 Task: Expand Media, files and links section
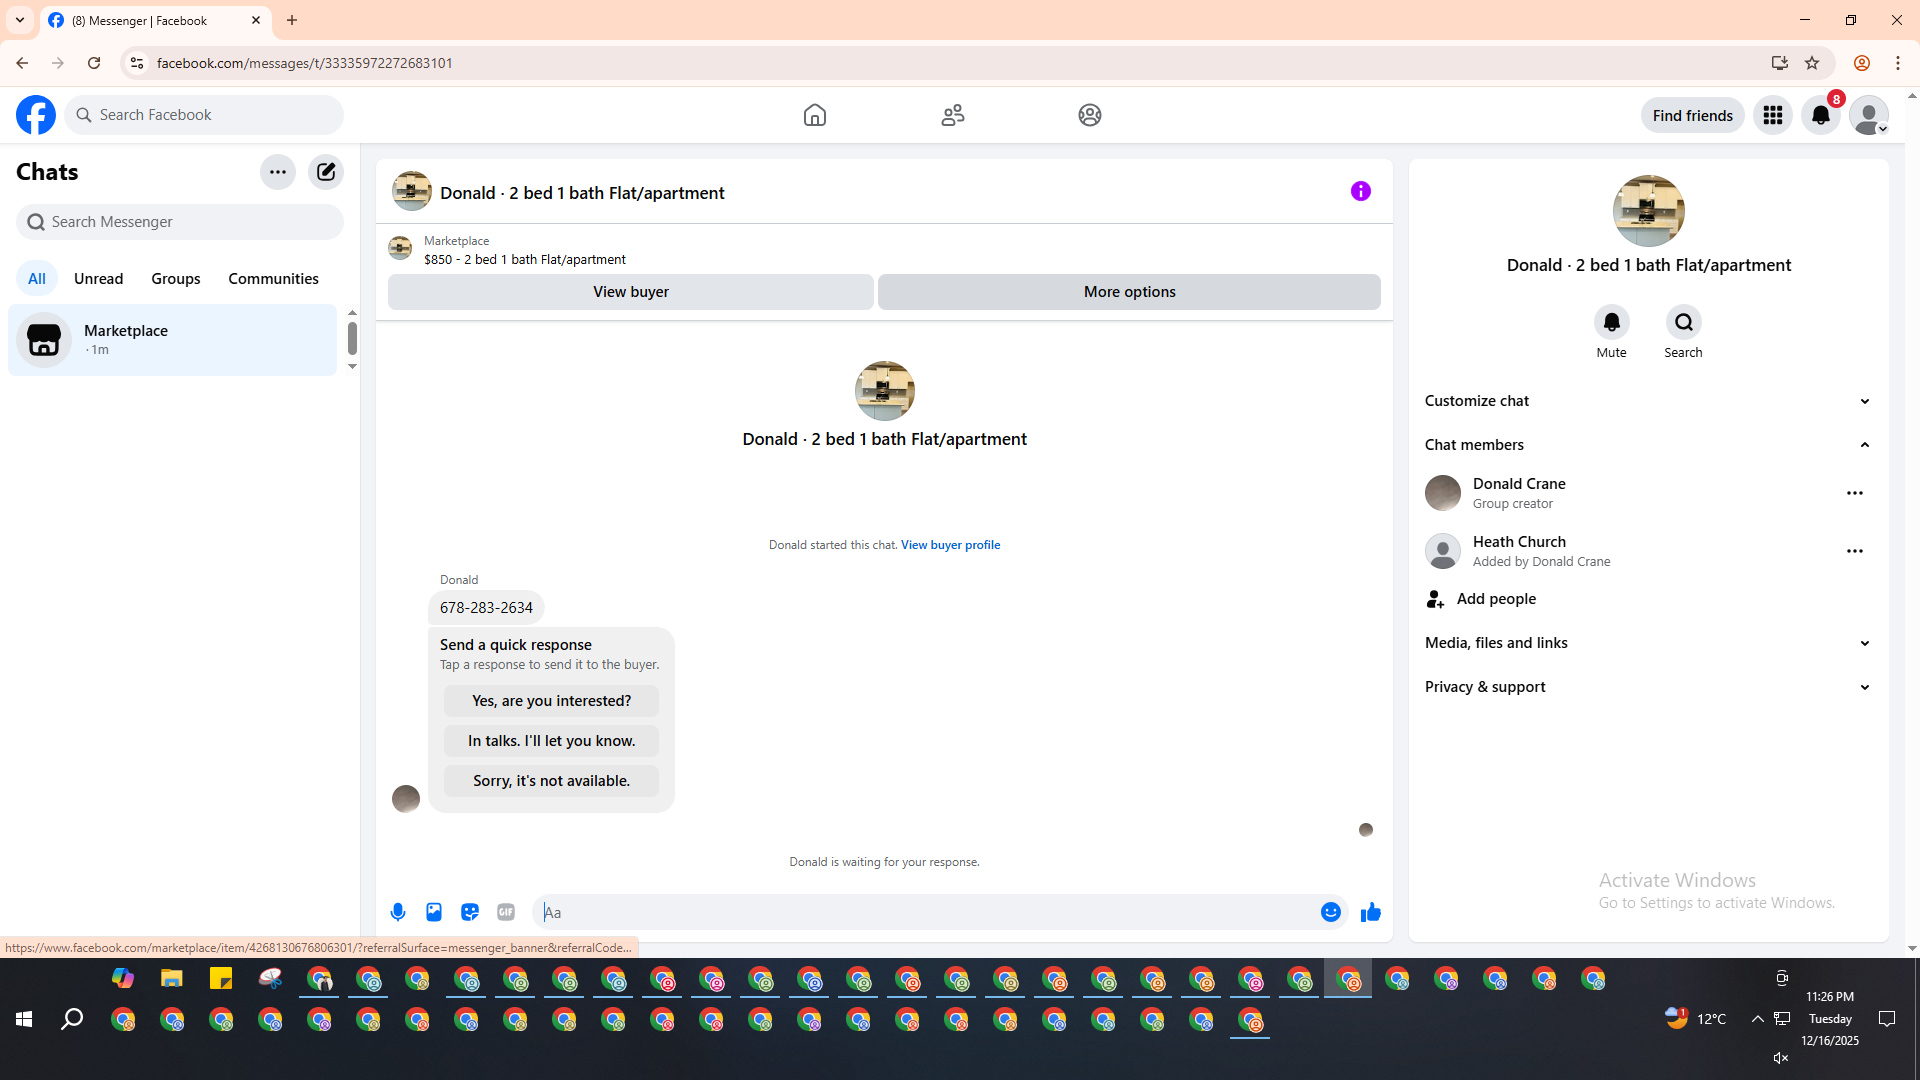point(1649,643)
